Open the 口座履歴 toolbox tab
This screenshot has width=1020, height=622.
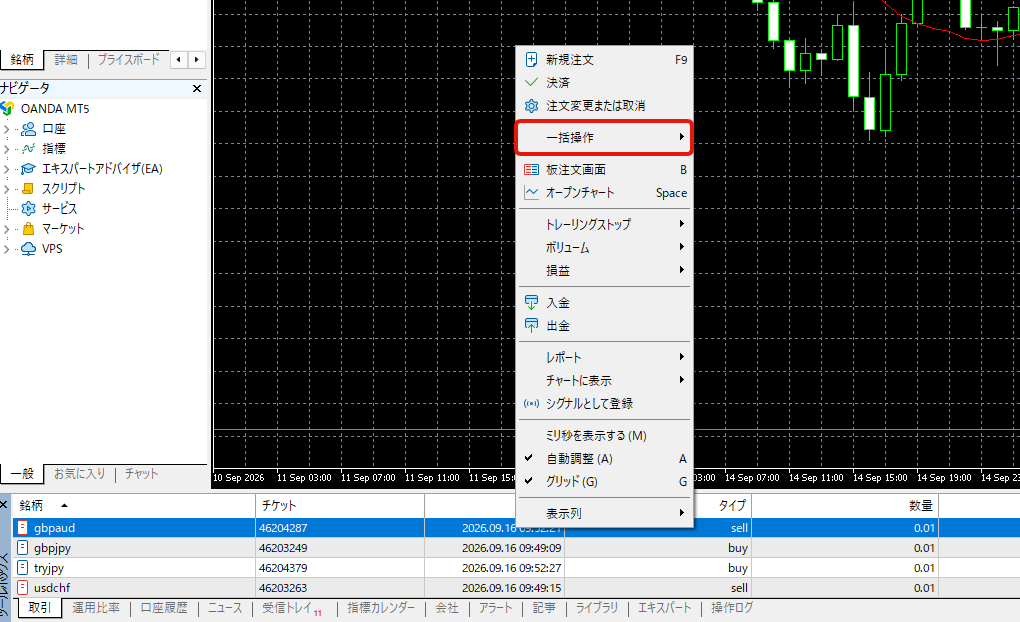pos(163,608)
